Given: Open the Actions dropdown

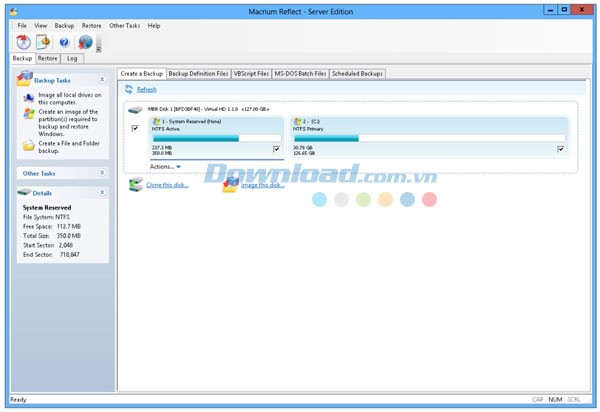Looking at the screenshot, I should coord(165,166).
